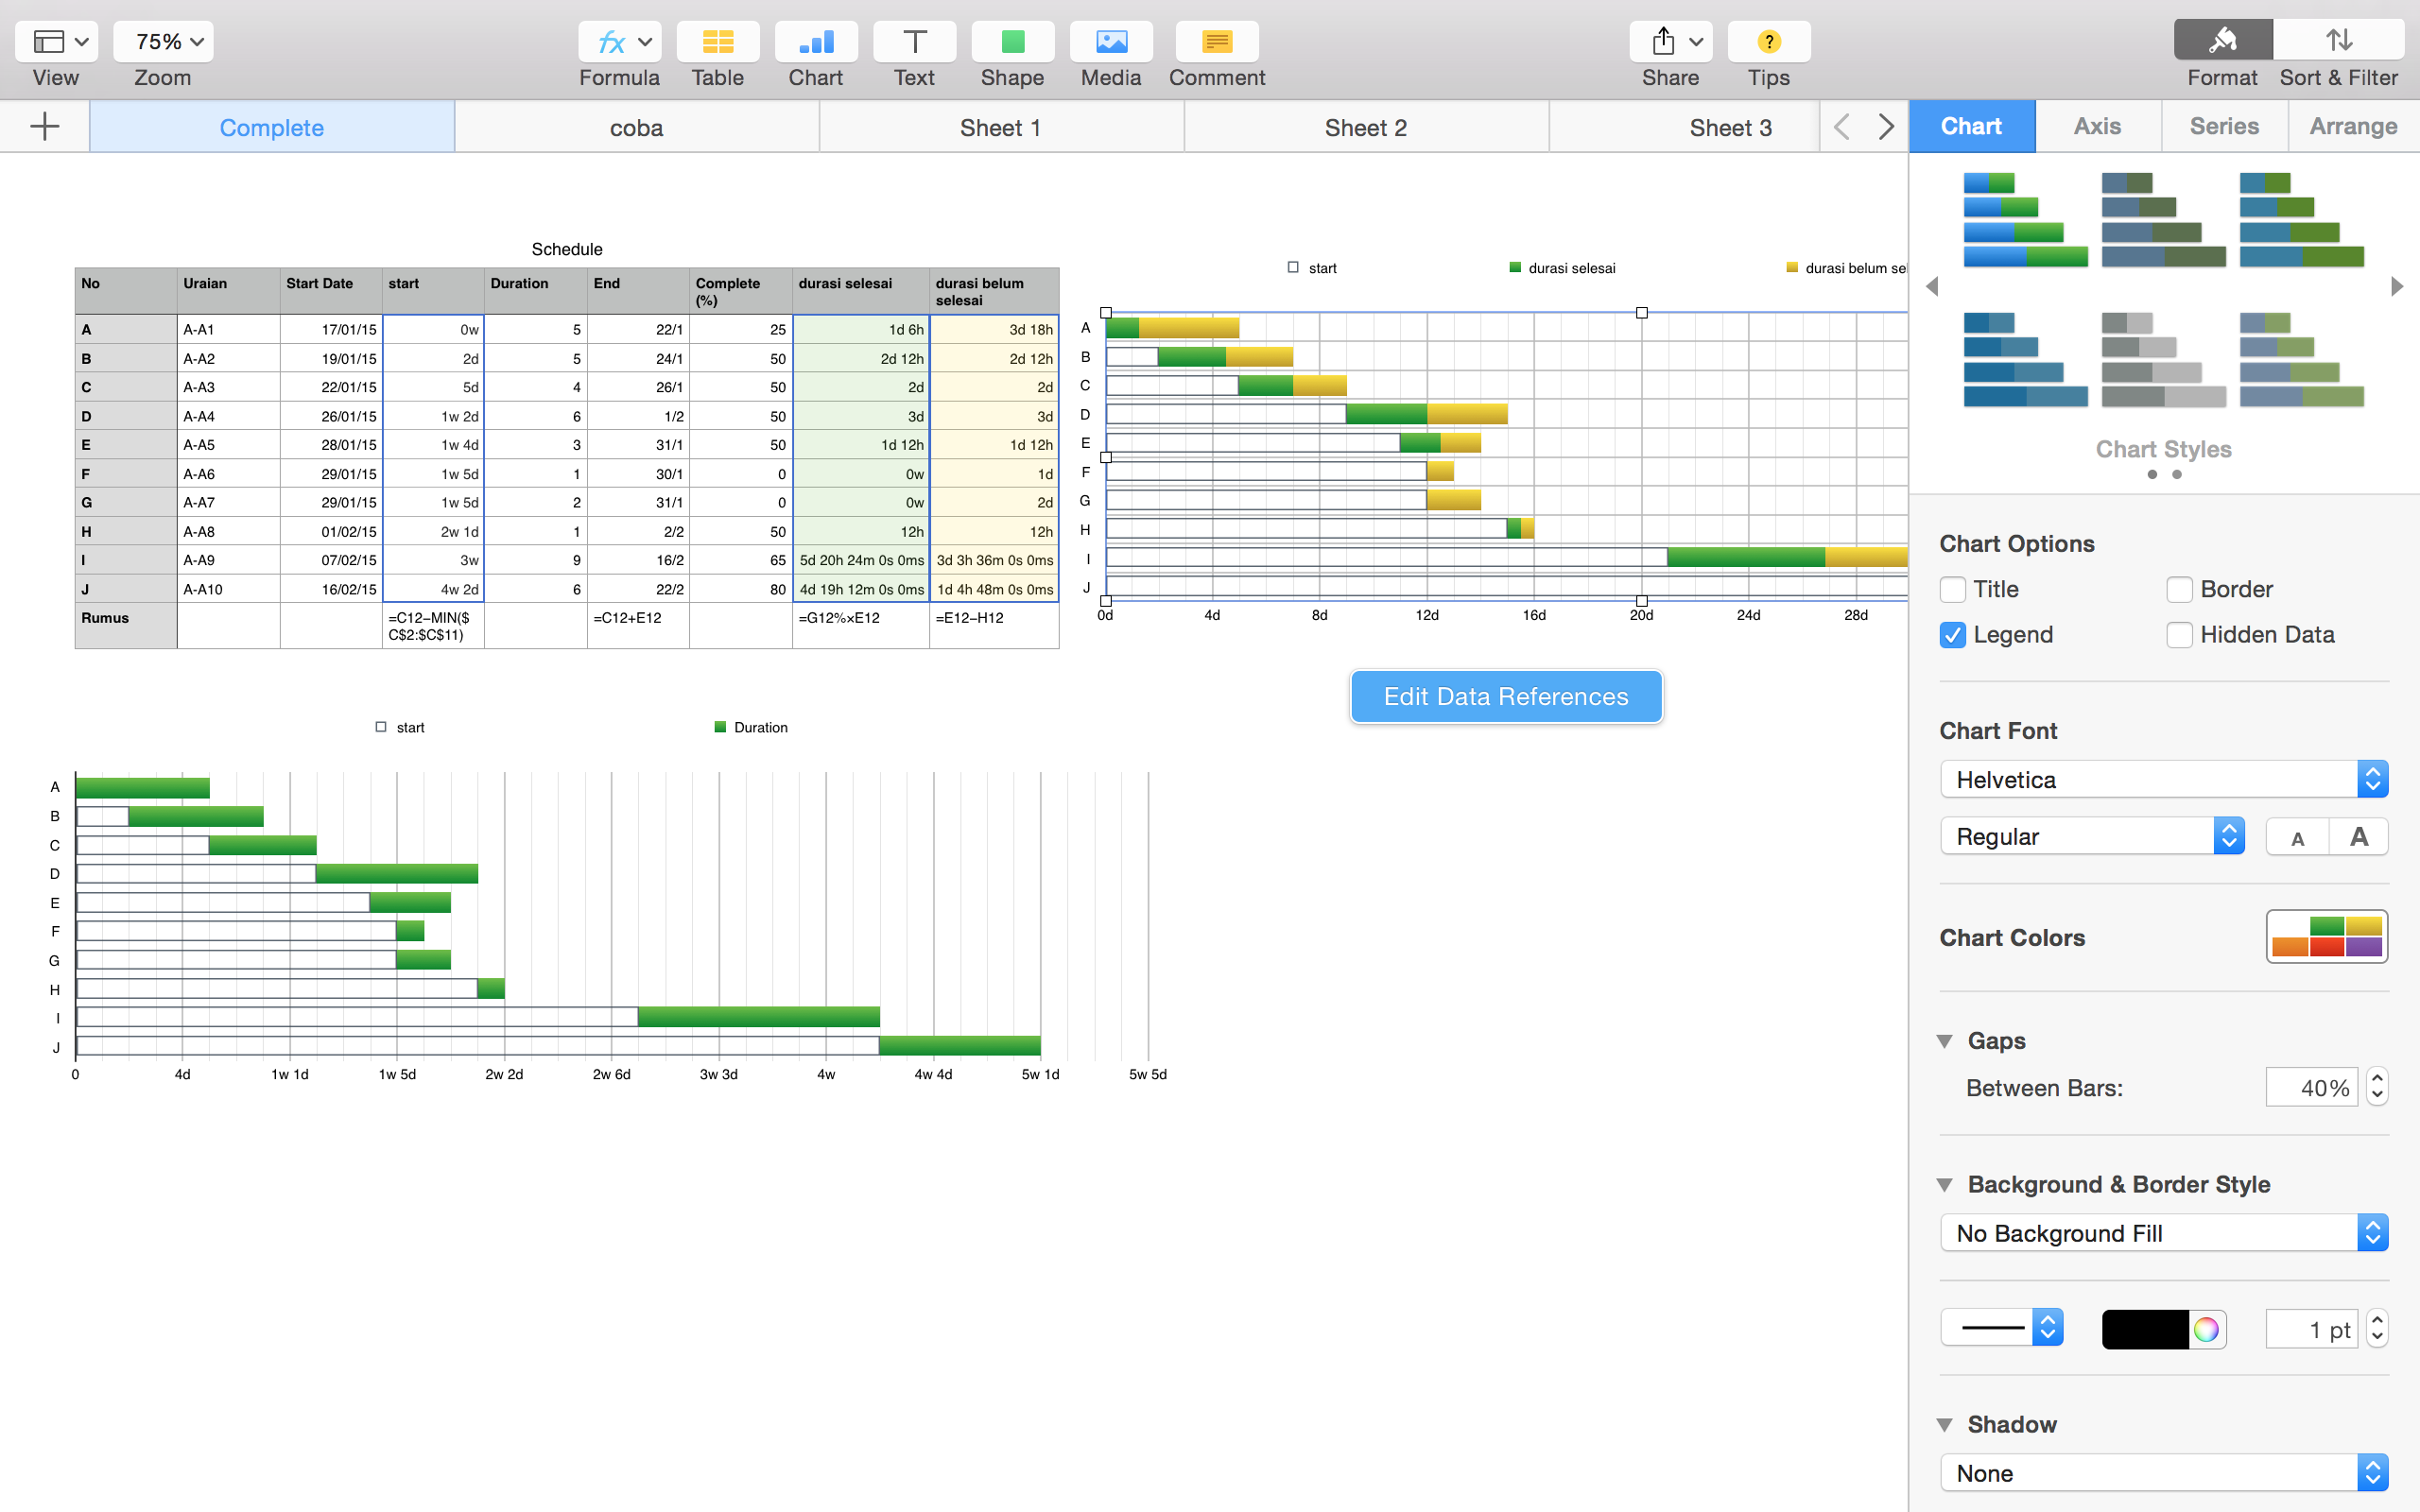This screenshot has width=2420, height=1512.
Task: Open the Media browser
Action: (1109, 41)
